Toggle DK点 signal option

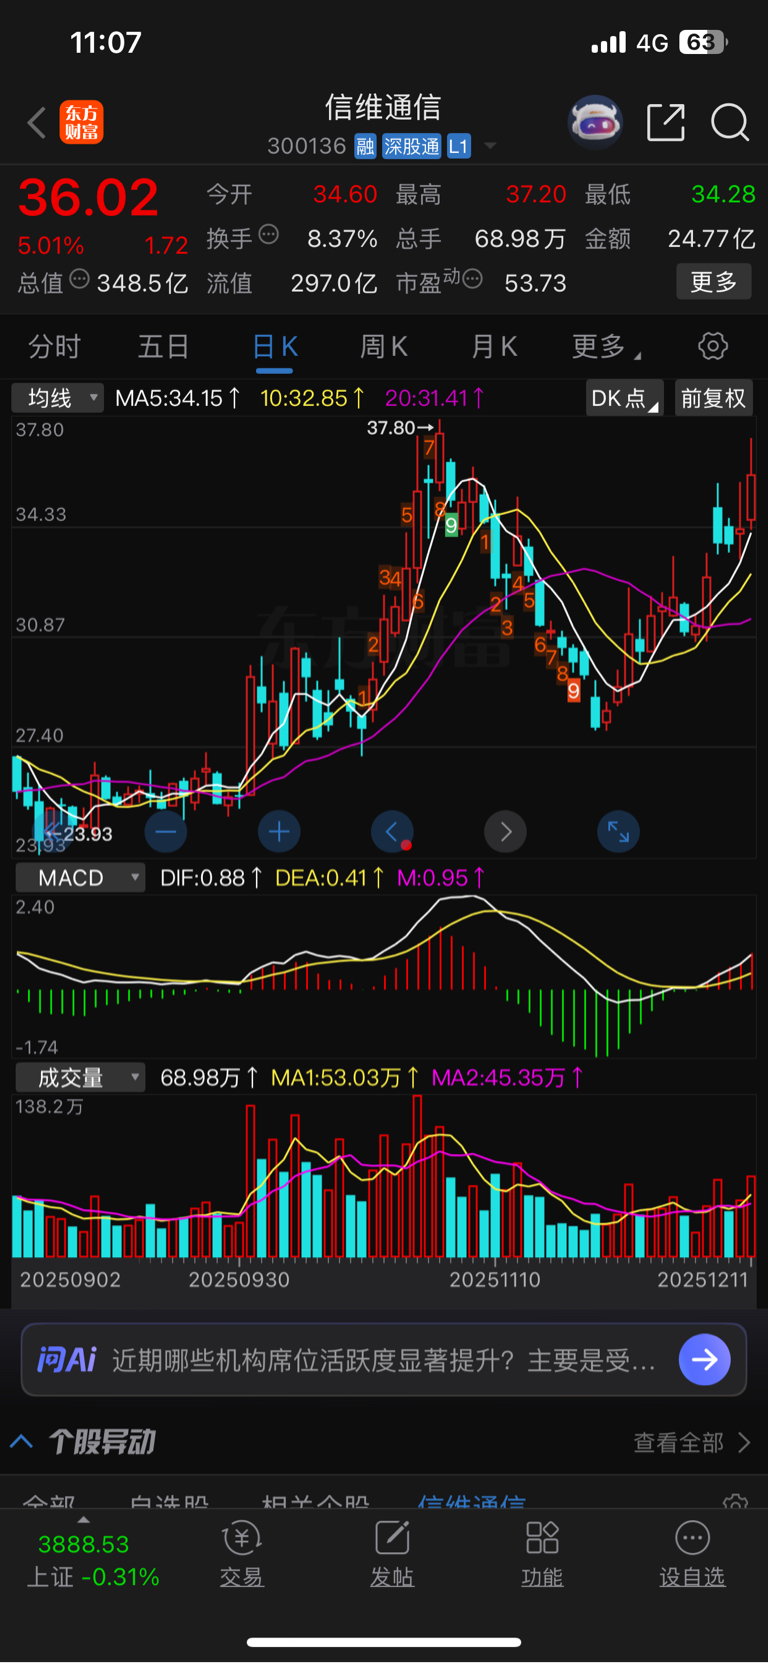tap(624, 398)
